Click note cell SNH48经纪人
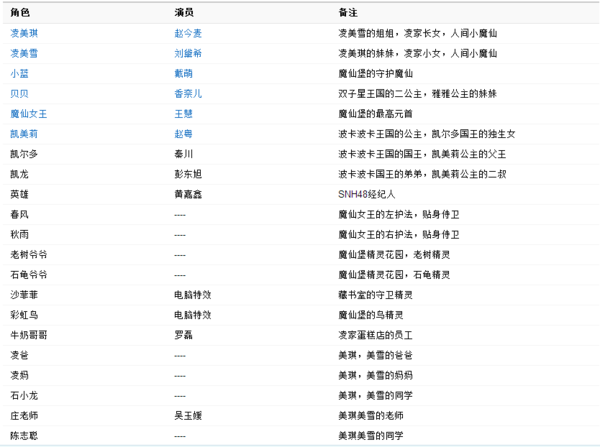Screen dimensions: 600x447 tap(367, 194)
